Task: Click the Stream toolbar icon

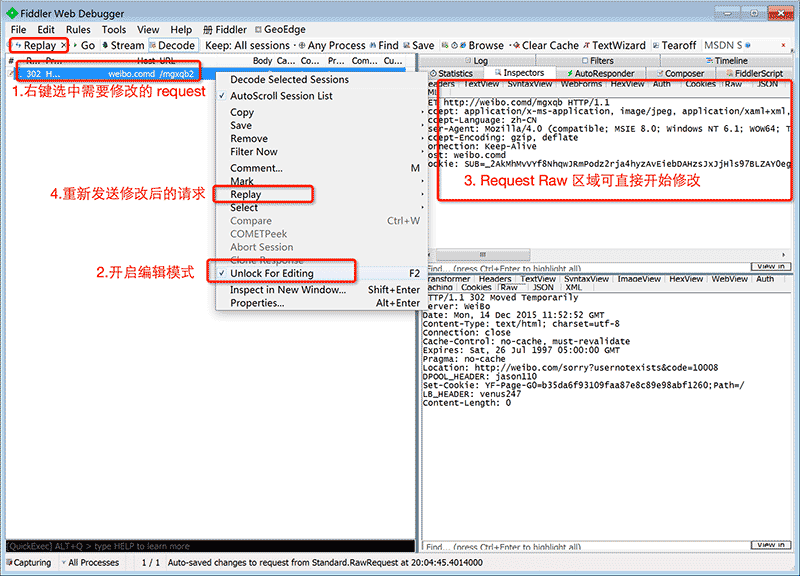Action: (122, 45)
